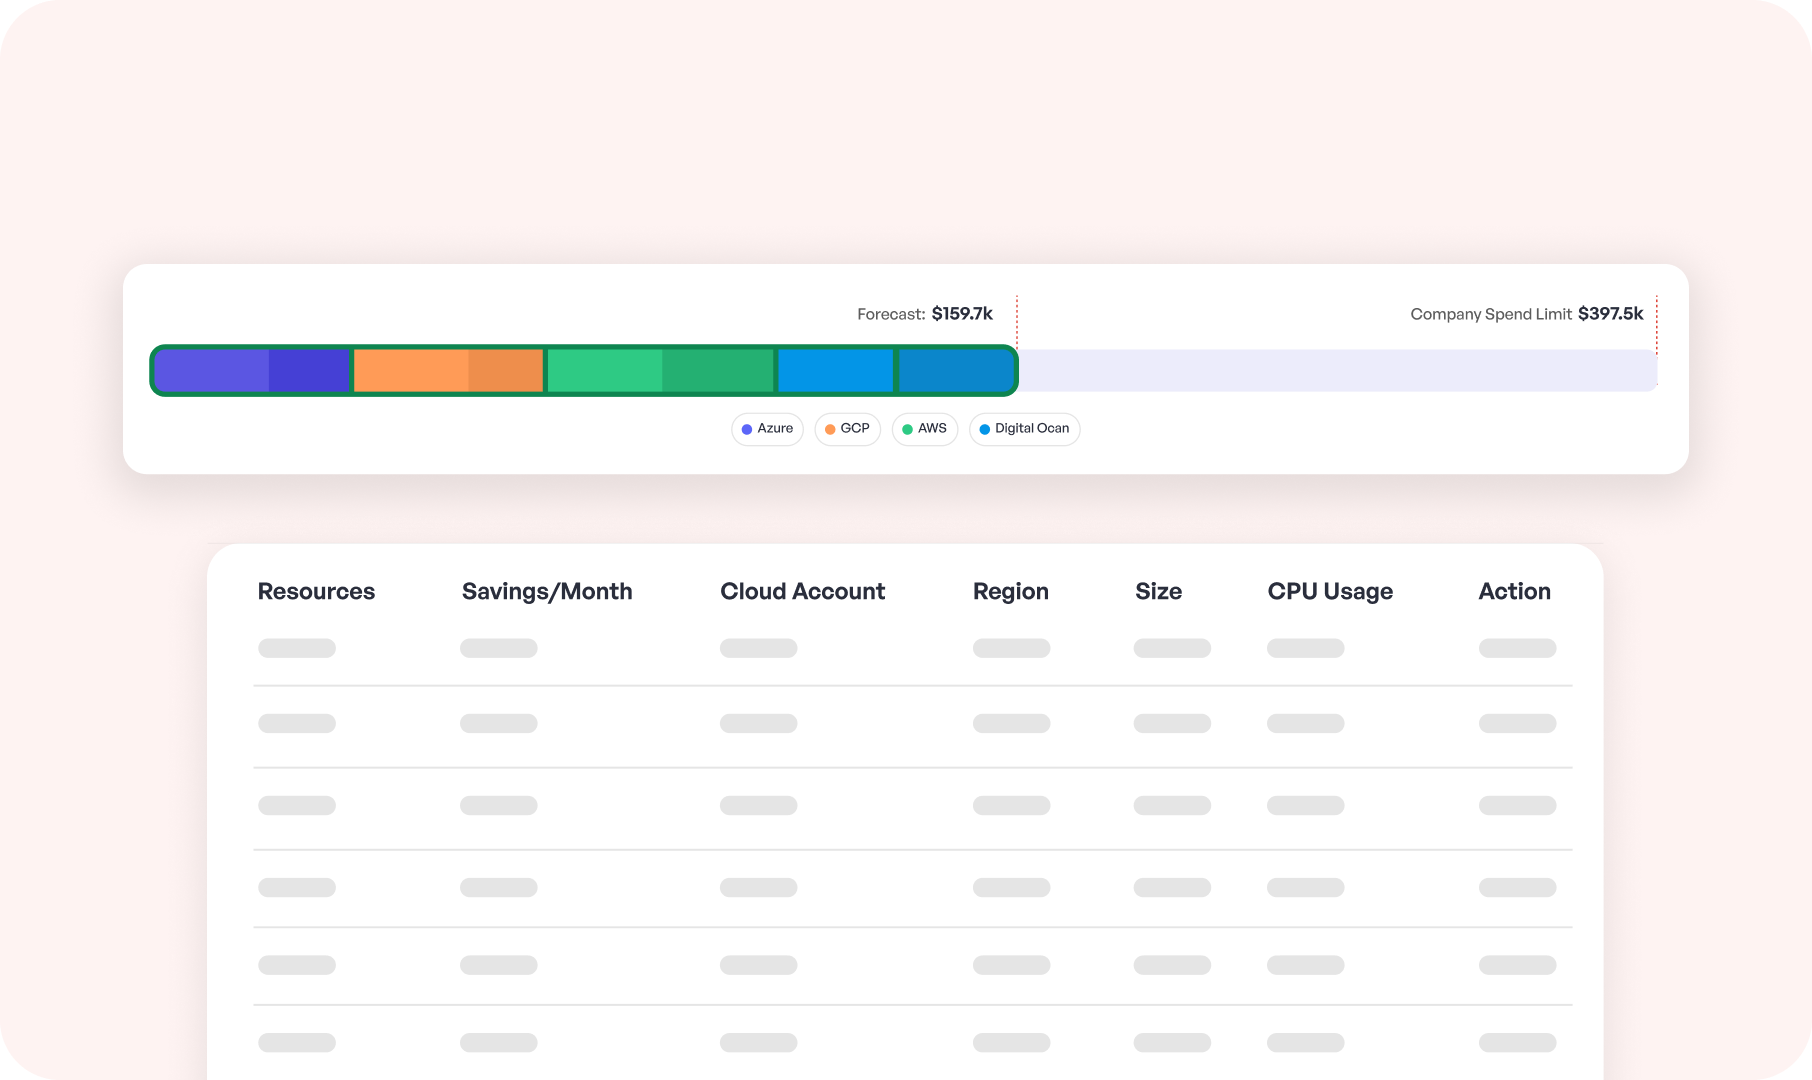
Task: Select the purple Azure segment in the bar
Action: click(x=250, y=370)
